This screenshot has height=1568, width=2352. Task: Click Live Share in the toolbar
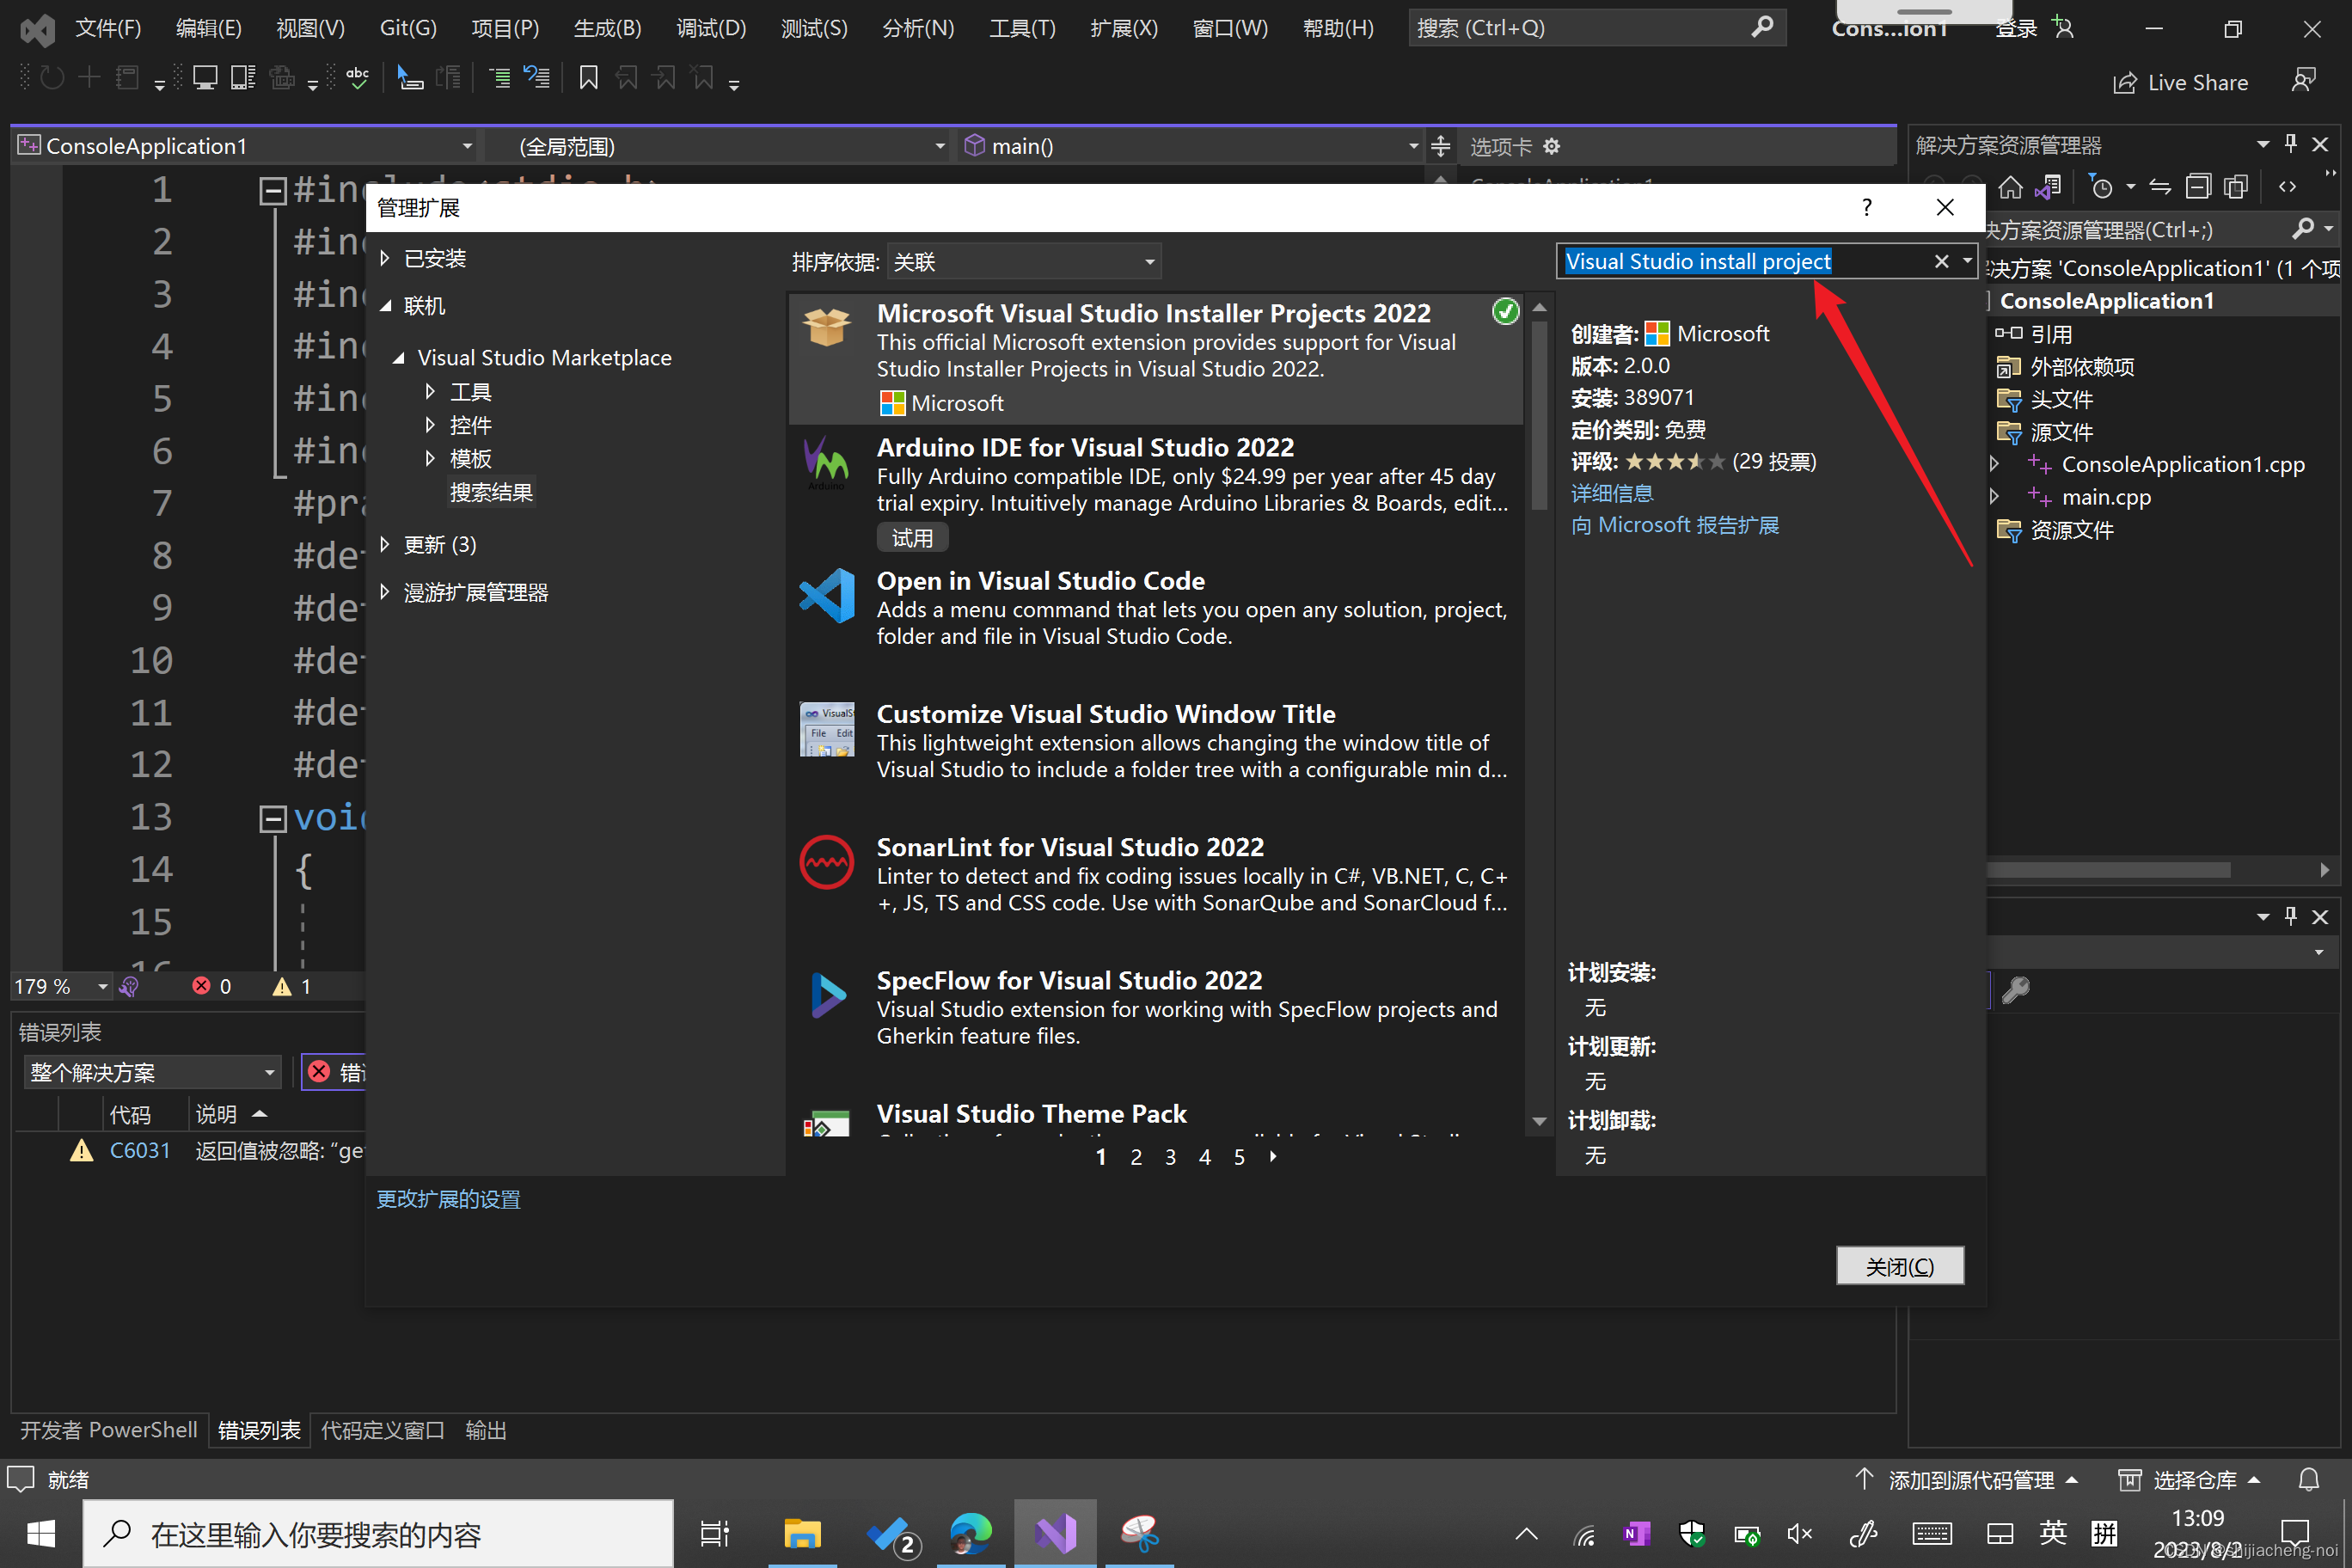point(2180,83)
